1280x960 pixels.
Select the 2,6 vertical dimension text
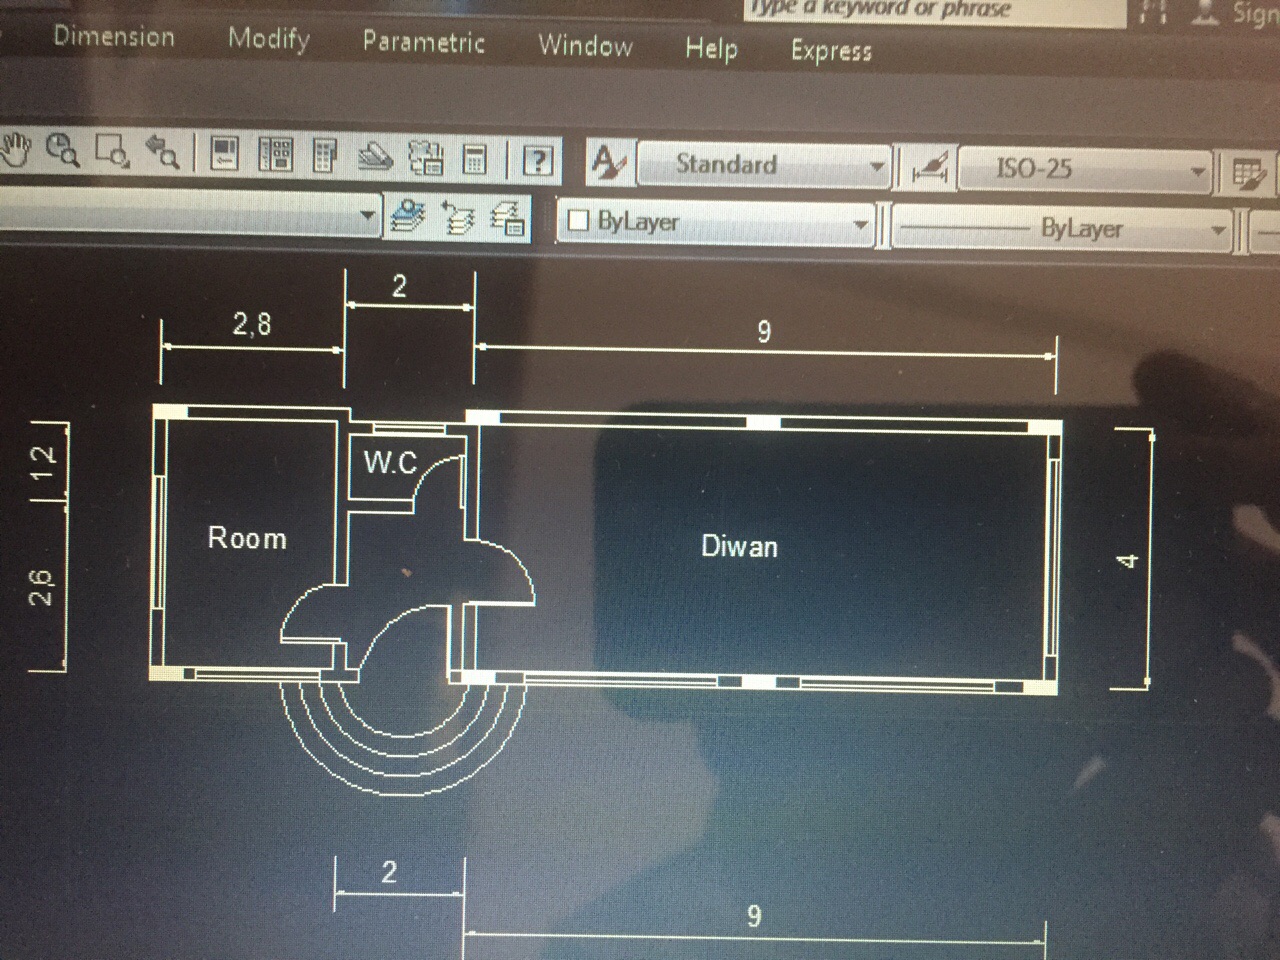pos(41,586)
